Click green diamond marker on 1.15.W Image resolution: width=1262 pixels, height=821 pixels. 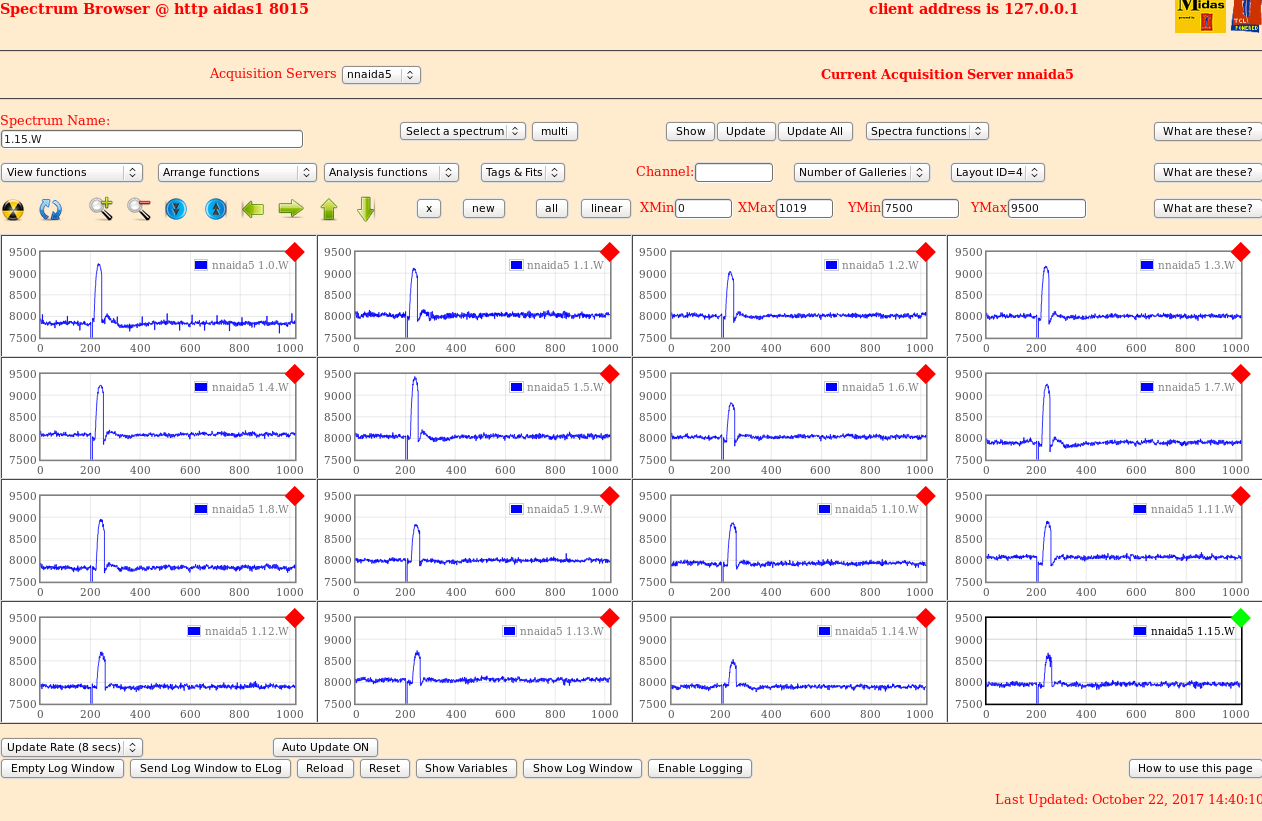point(1241,618)
